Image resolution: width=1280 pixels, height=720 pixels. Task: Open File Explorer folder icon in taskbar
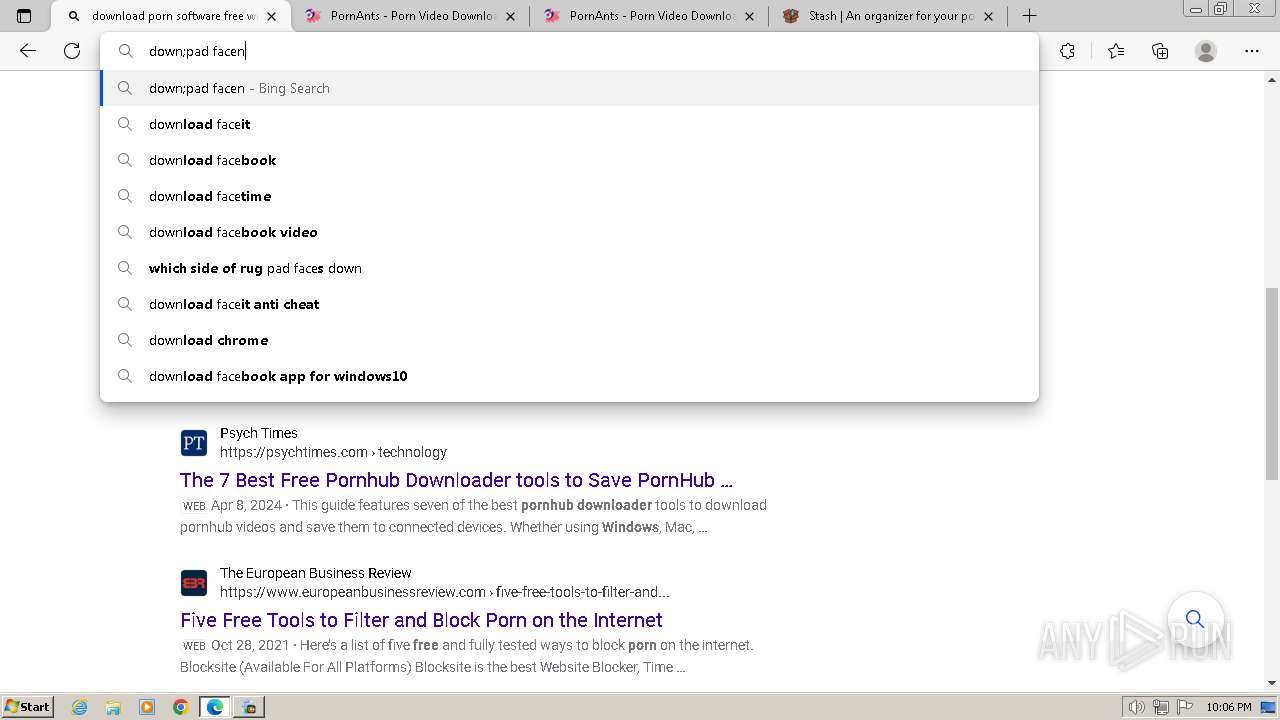pyautogui.click(x=113, y=707)
